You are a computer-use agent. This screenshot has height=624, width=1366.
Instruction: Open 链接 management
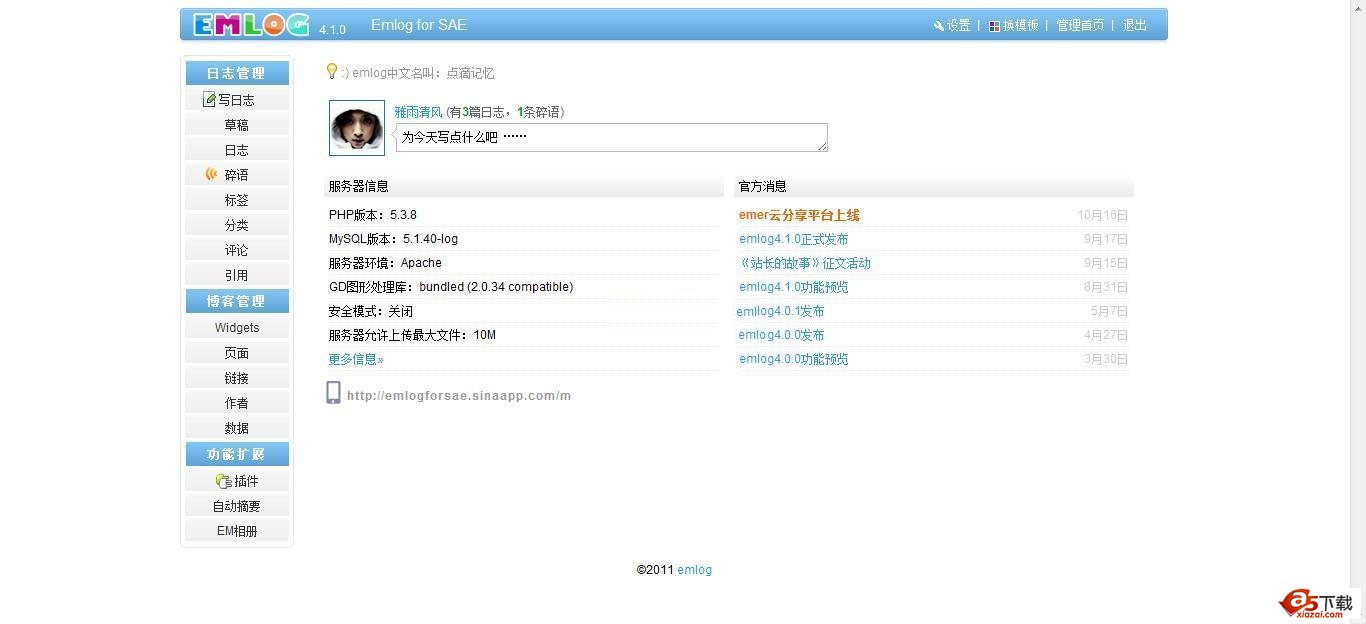pos(237,378)
